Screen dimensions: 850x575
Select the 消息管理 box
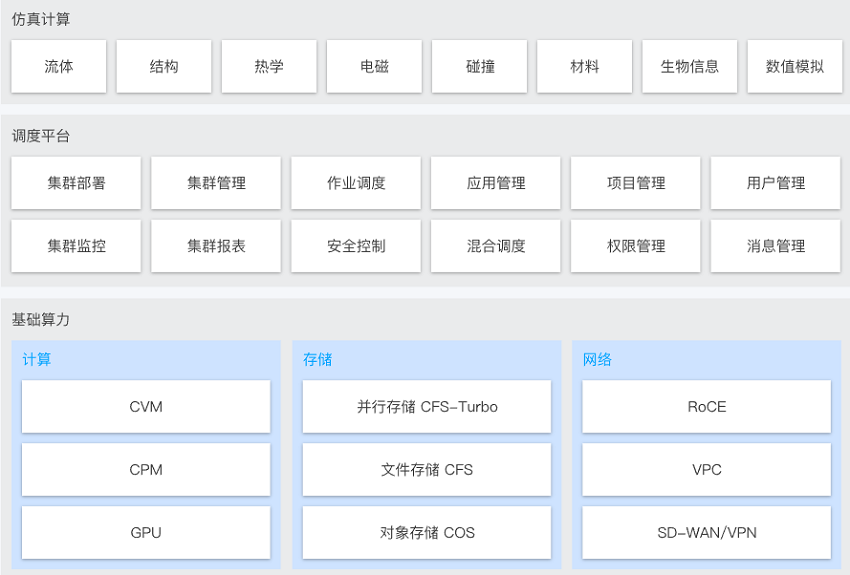775,246
